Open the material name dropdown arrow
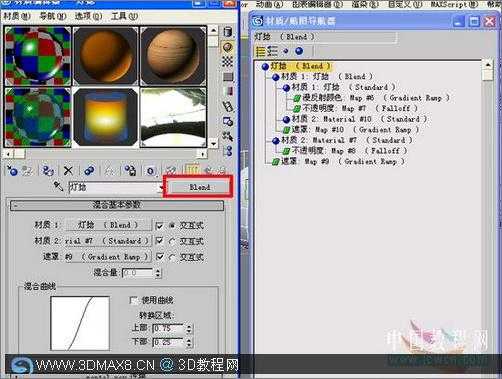502x379 pixels. (161, 188)
